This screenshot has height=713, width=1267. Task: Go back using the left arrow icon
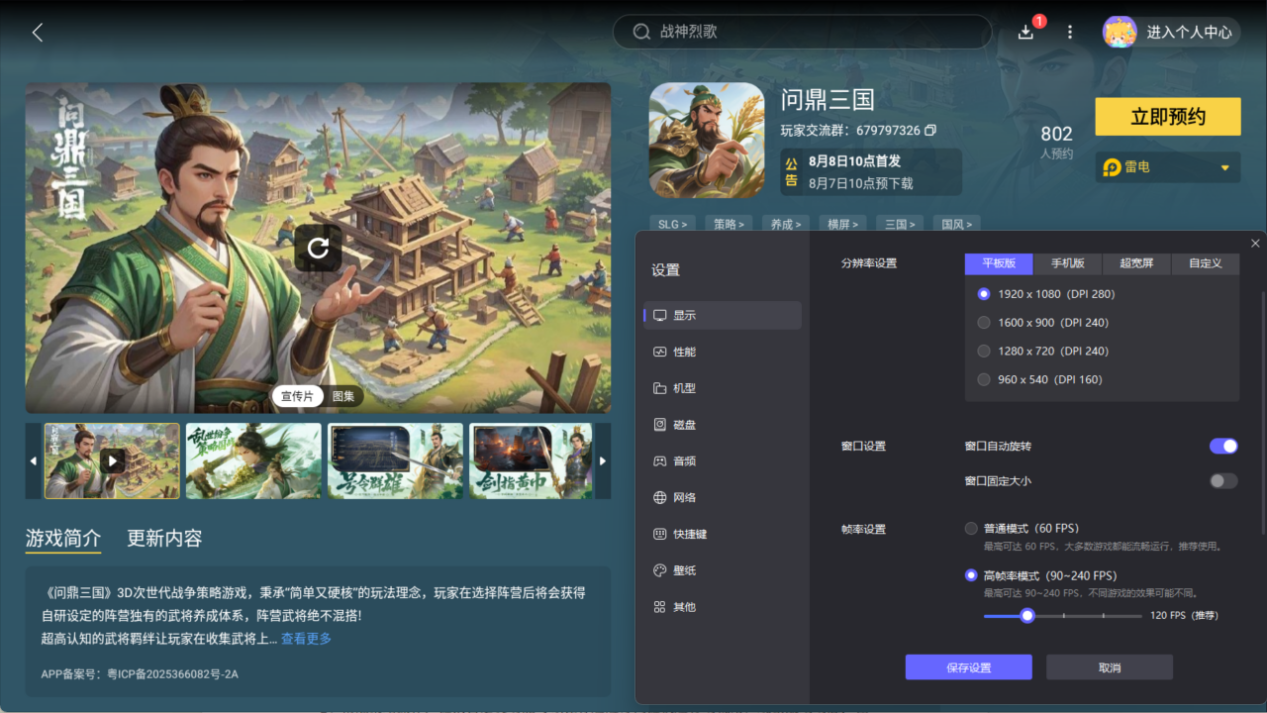pyautogui.click(x=38, y=33)
